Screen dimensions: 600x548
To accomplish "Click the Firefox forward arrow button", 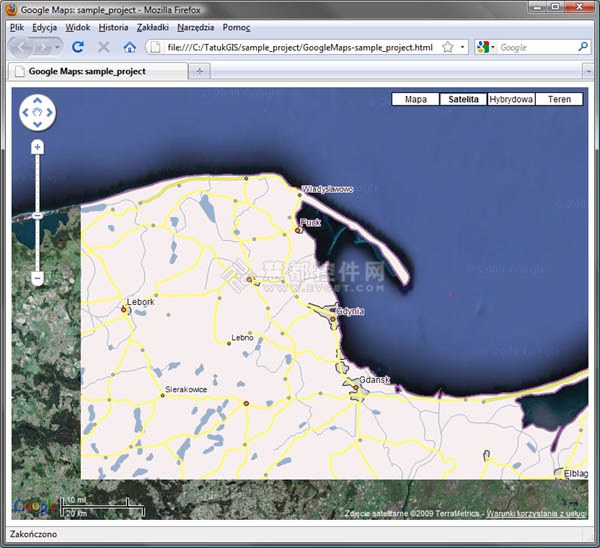I will (43, 48).
